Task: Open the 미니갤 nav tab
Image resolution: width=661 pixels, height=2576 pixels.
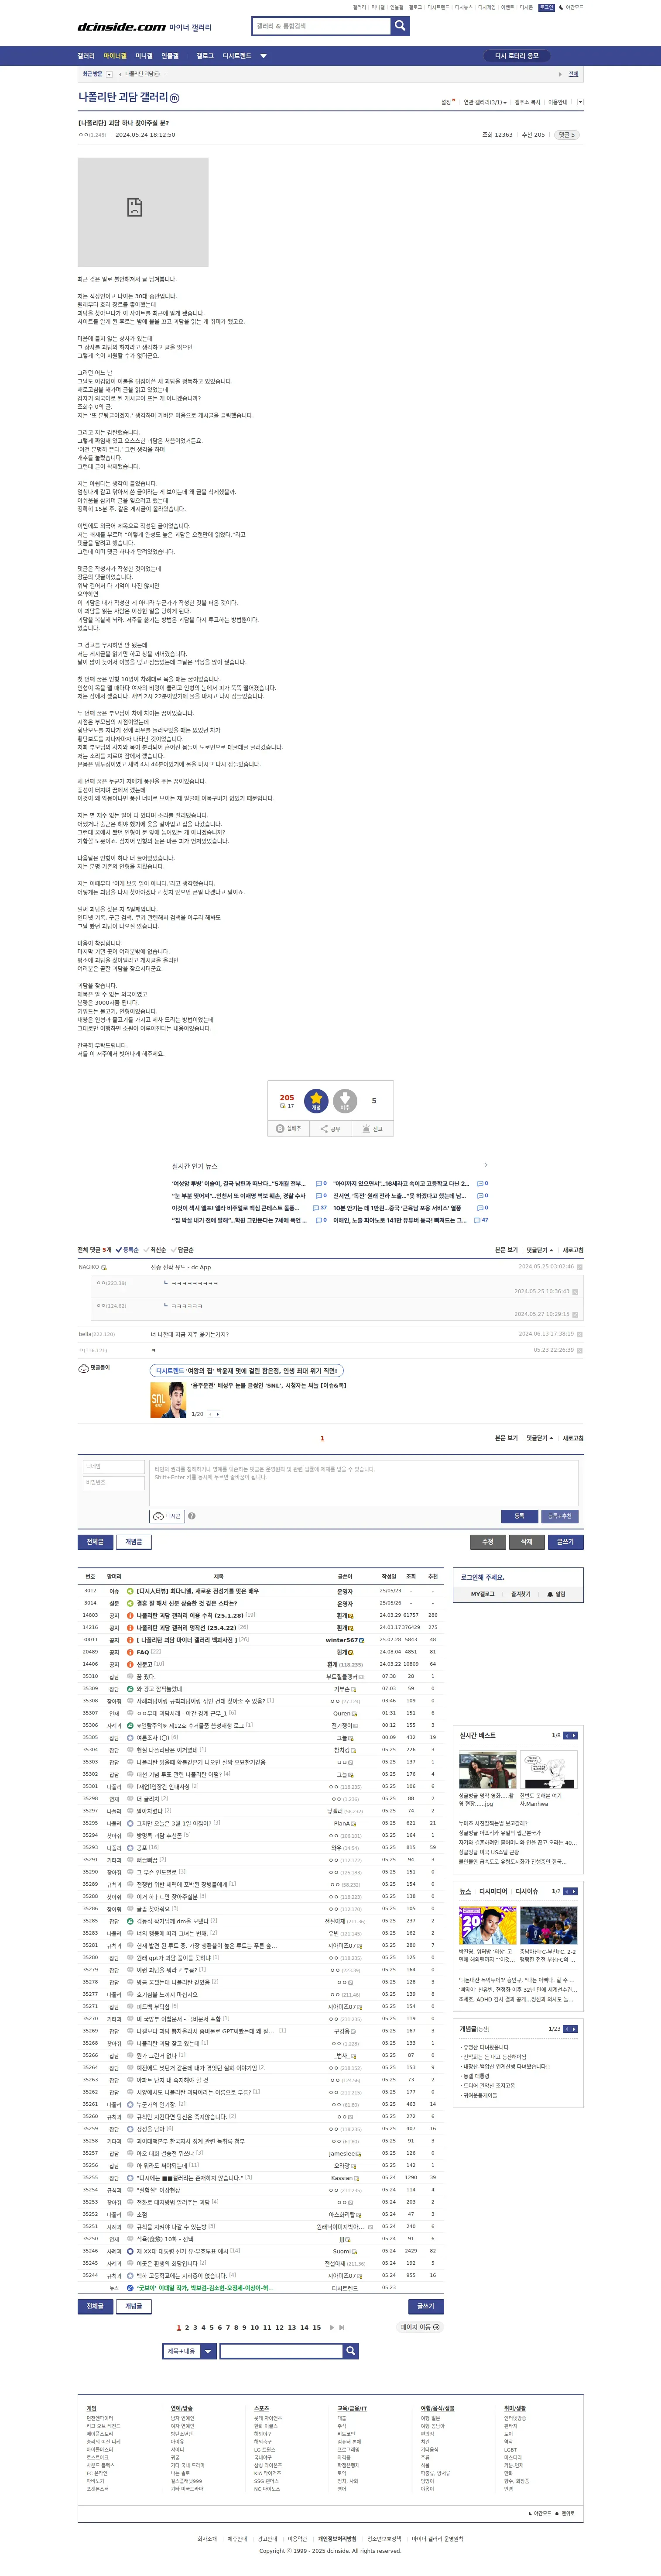Action: tap(144, 56)
